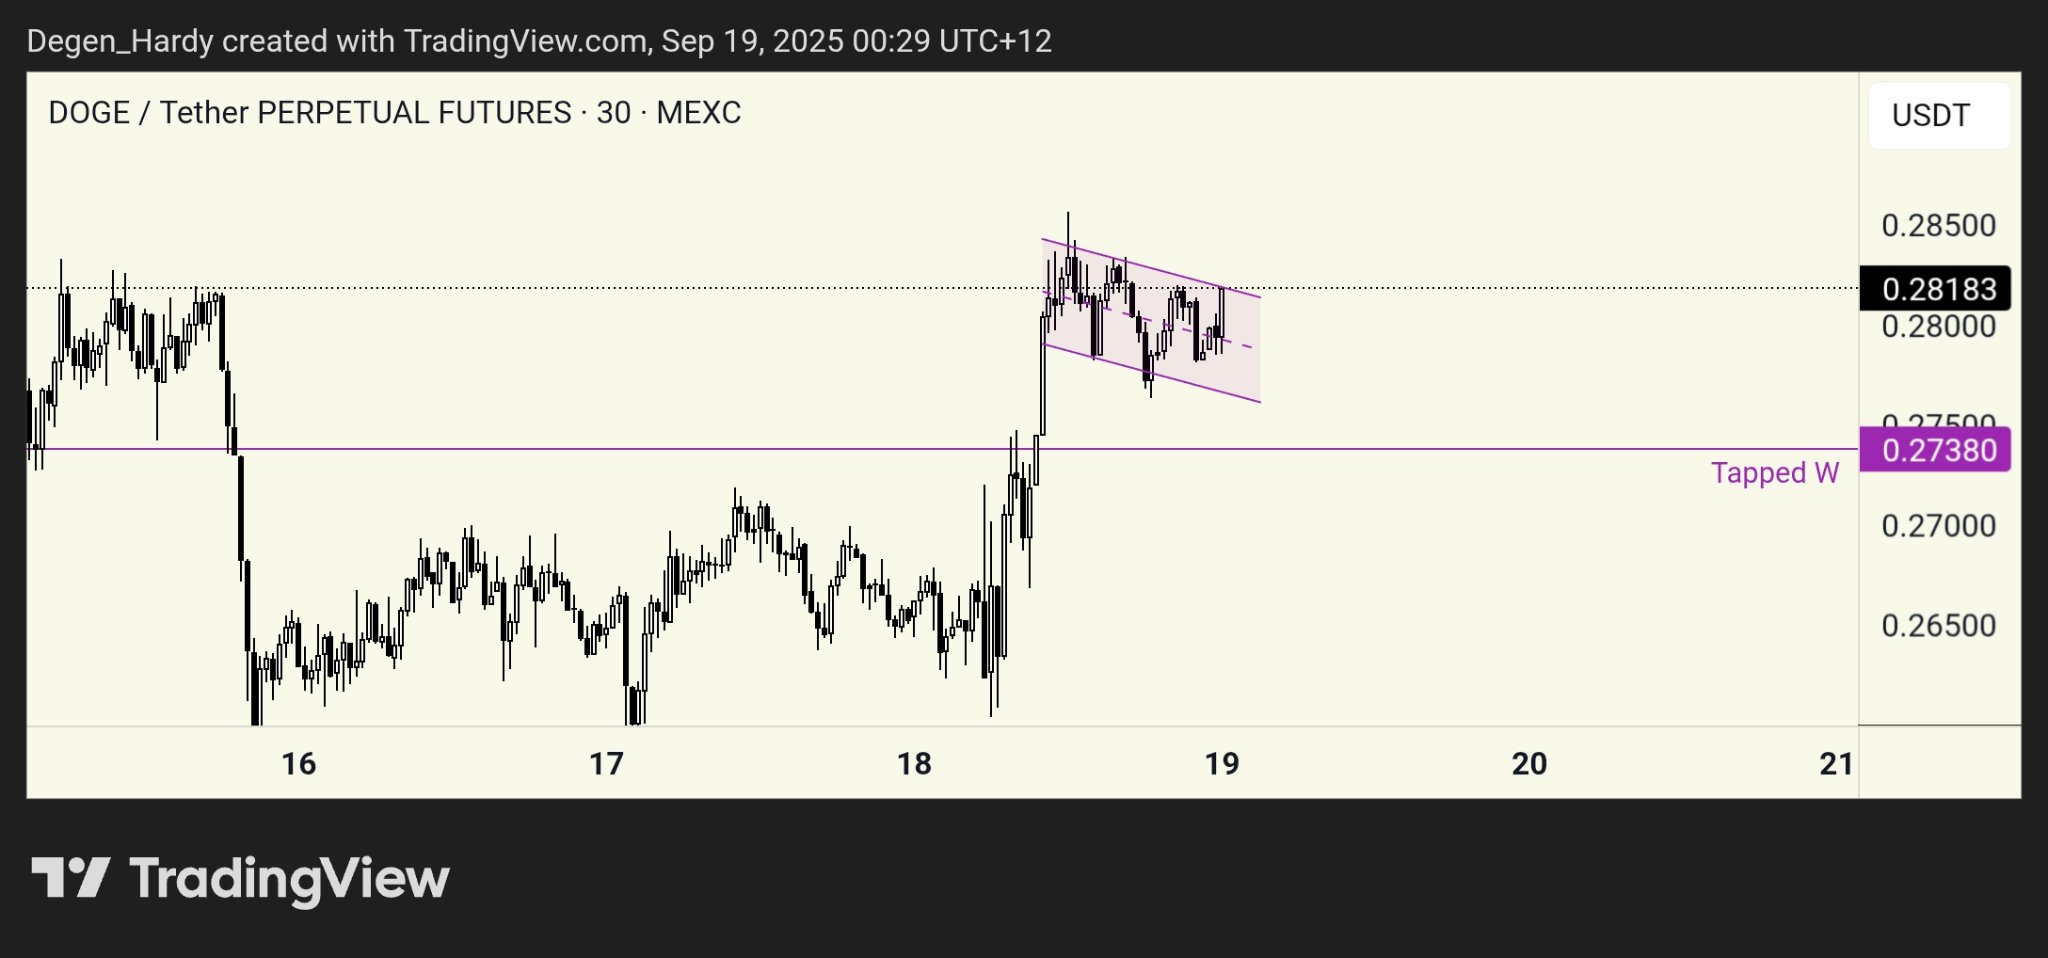Click the TradingView wordmark text
The height and width of the screenshot is (958, 2048).
pos(289,879)
